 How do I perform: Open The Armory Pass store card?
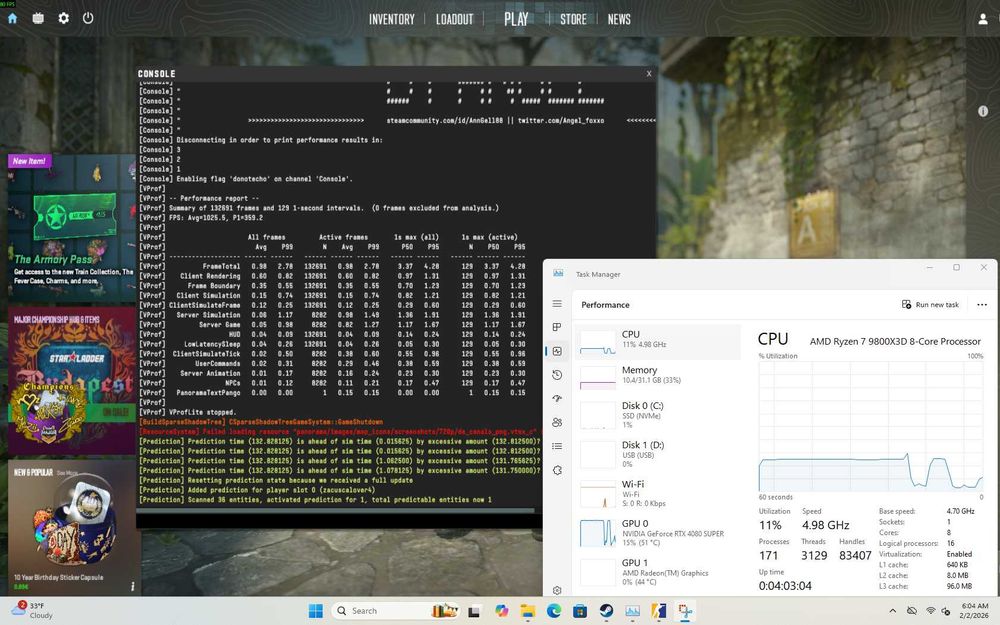[72, 226]
